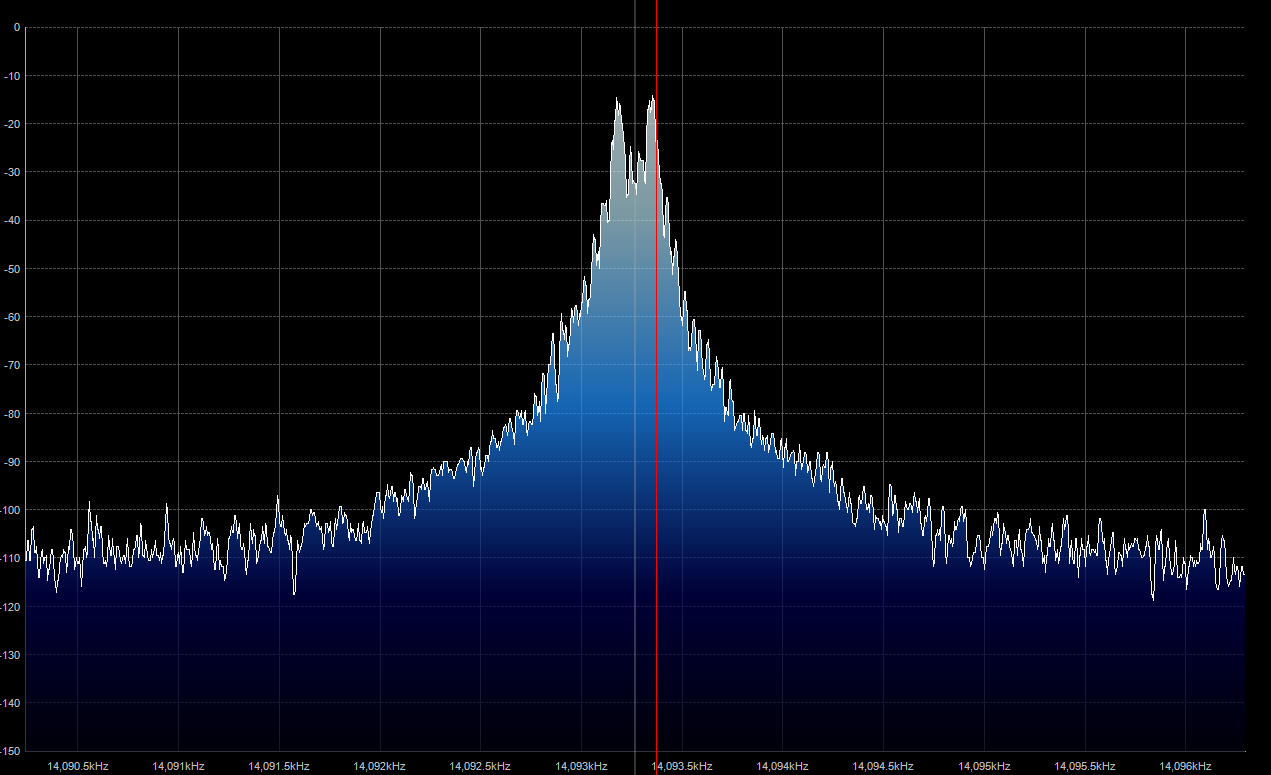Click the -150 dB scale label
Image resolution: width=1271 pixels, height=775 pixels.
pyautogui.click(x=11, y=751)
